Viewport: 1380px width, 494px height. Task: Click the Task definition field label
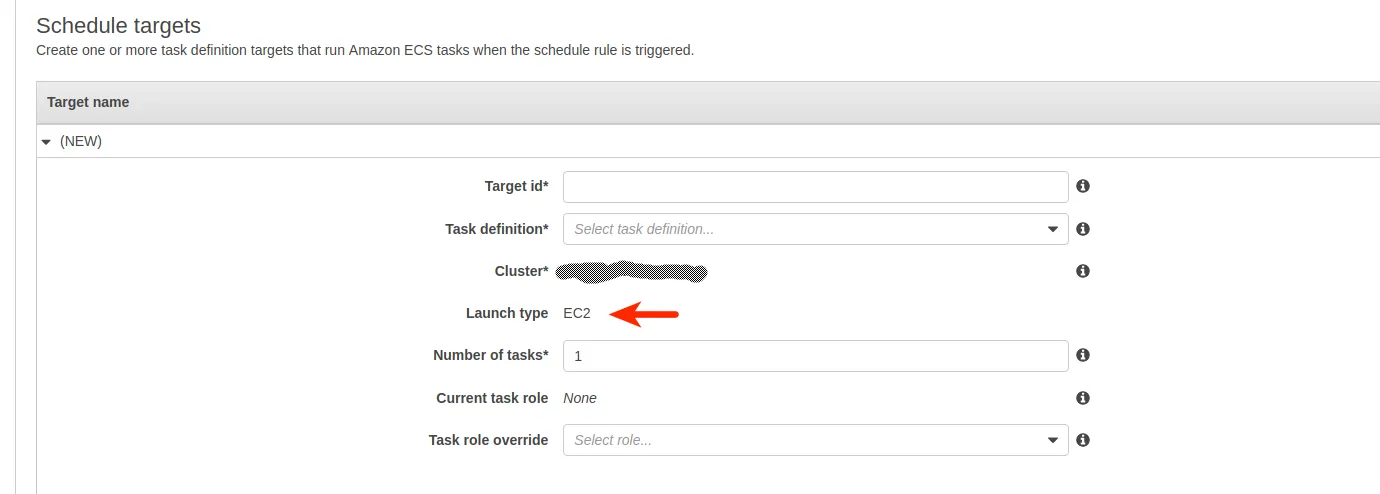coord(496,229)
